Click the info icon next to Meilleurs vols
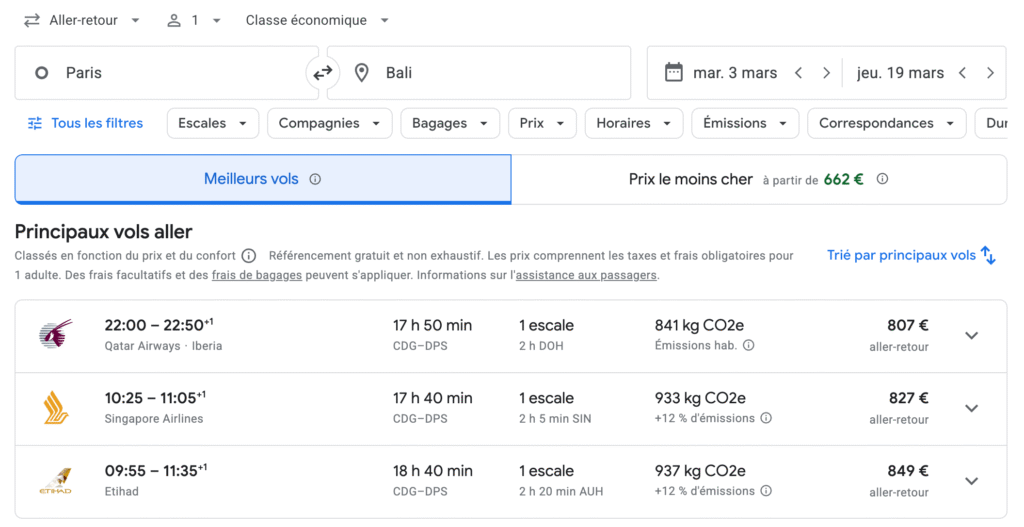This screenshot has width=1024, height=527. pyautogui.click(x=315, y=179)
